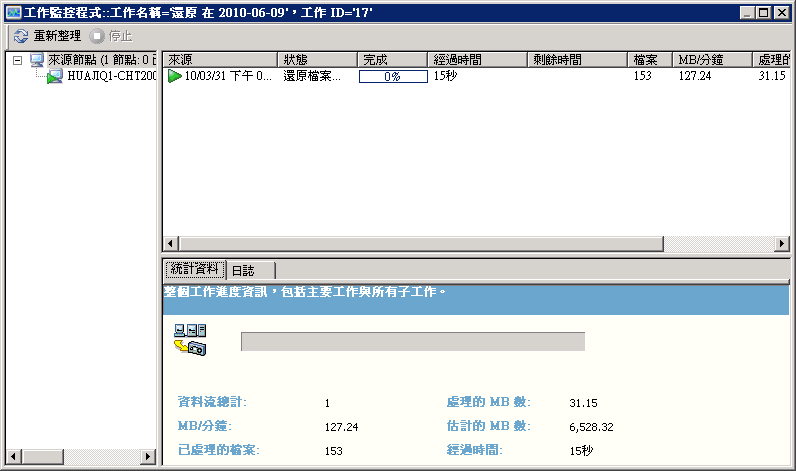The height and width of the screenshot is (471, 796).
Task: Click the 0% progress bar in job row
Action: point(393,76)
